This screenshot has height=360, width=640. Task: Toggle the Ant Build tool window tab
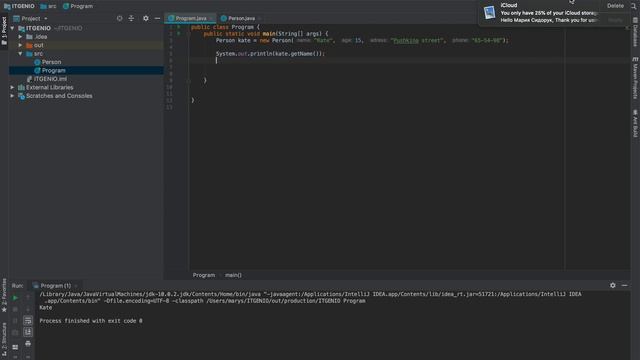(x=636, y=123)
